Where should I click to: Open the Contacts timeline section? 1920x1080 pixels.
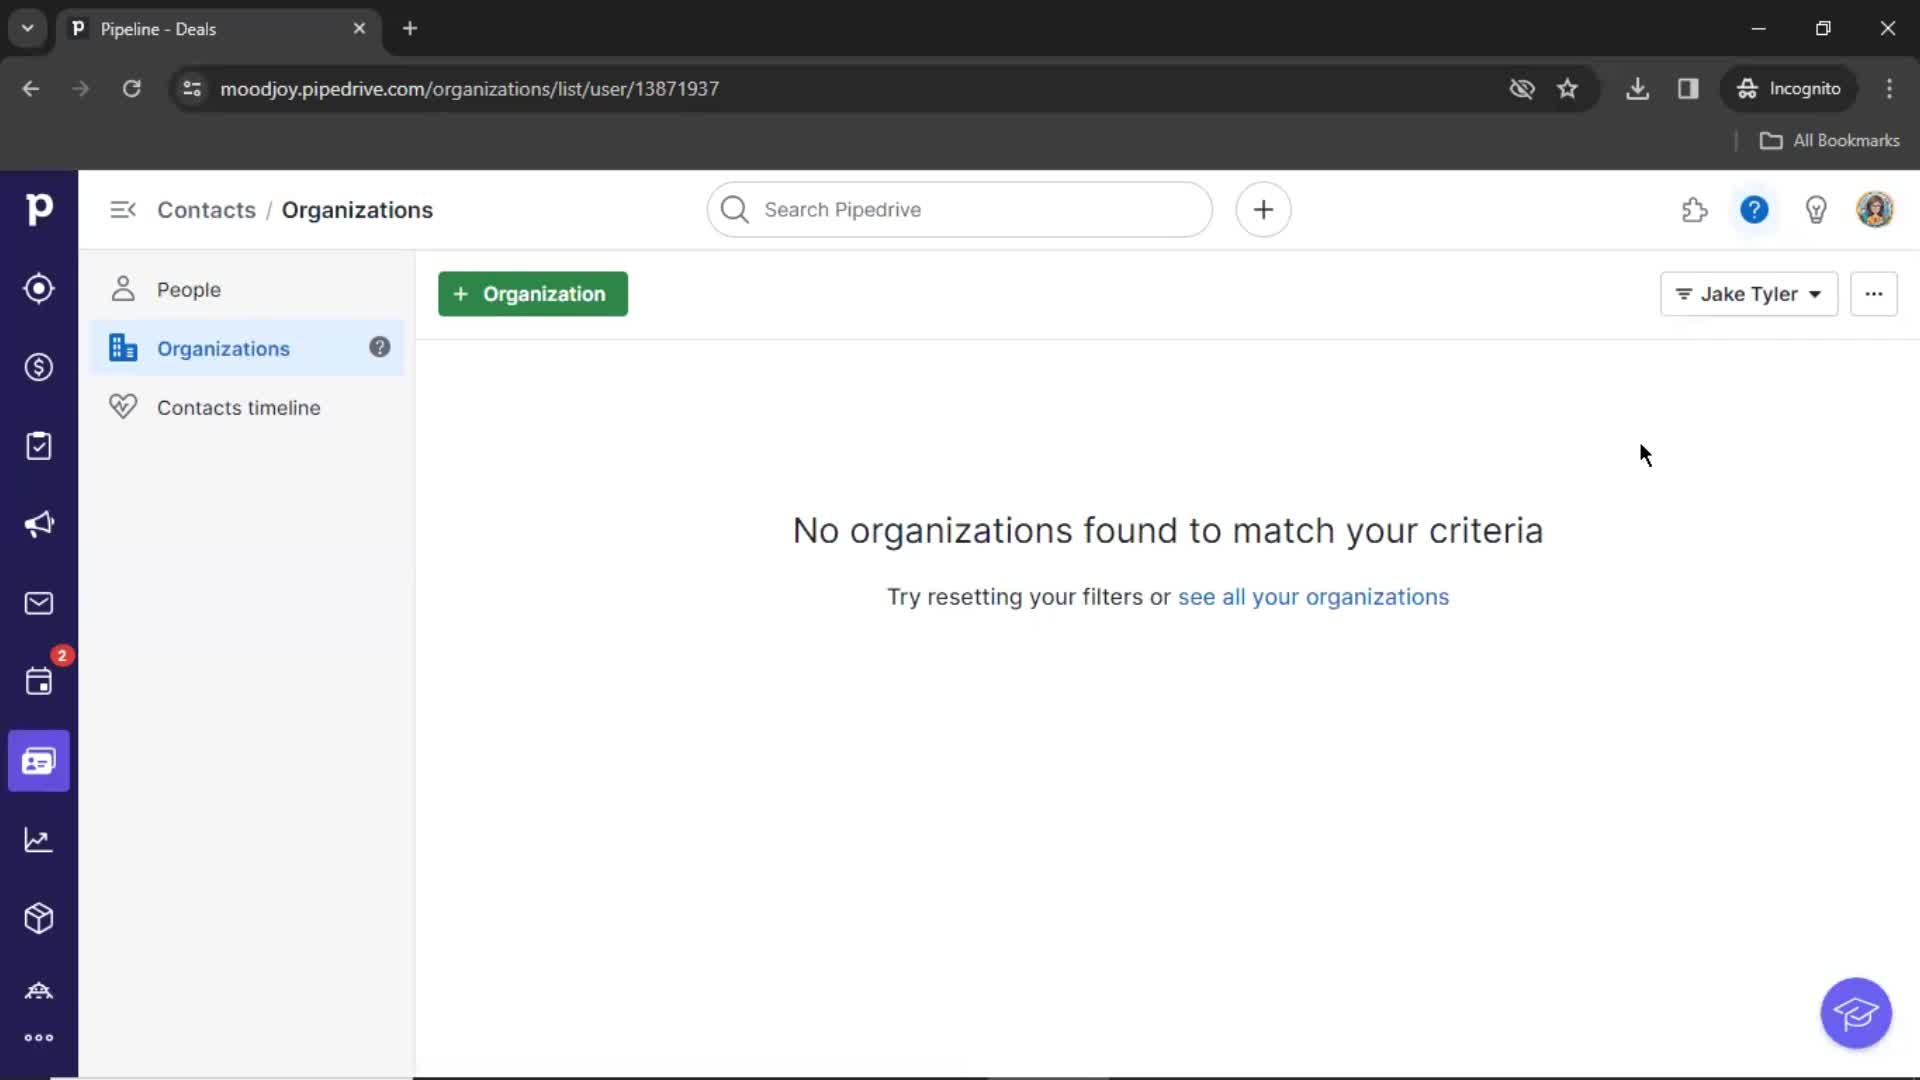[239, 407]
